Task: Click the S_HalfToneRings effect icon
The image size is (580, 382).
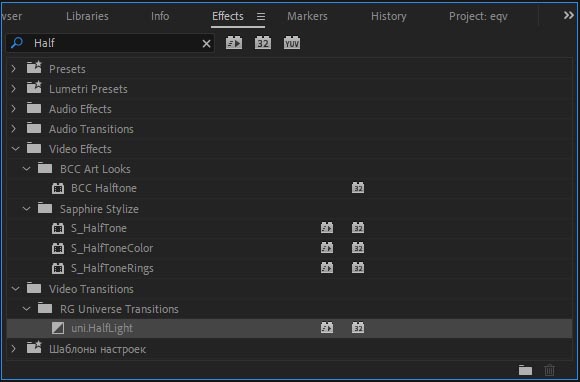Action: (58, 268)
